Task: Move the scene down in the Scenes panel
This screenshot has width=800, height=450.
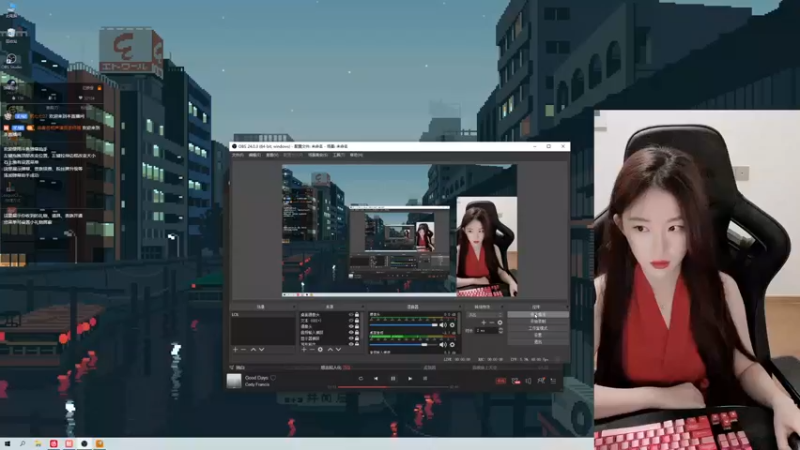Action: pos(262,349)
